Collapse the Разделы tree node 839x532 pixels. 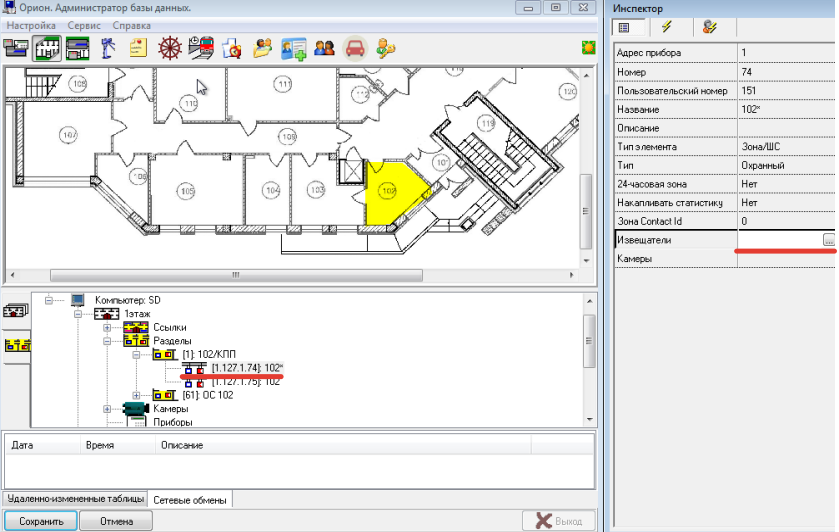click(108, 341)
